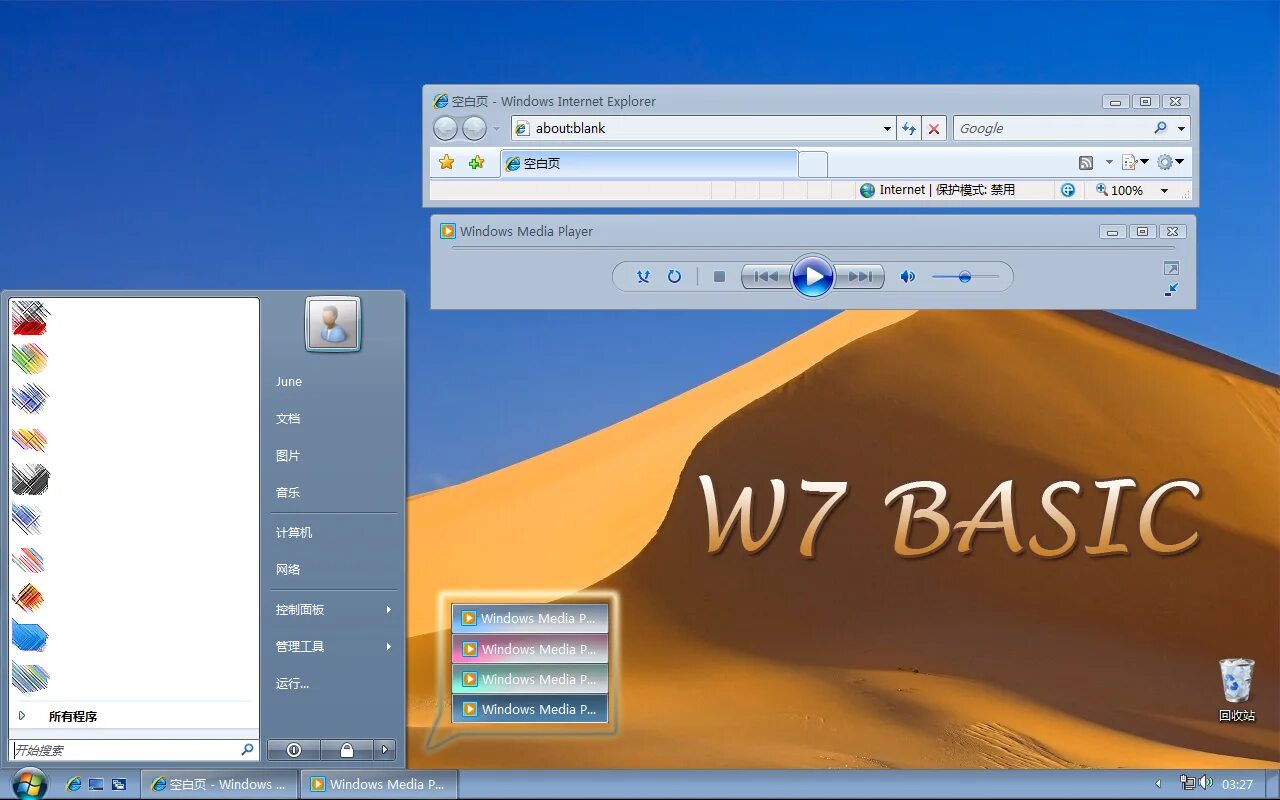Screen dimensions: 1280x800
Task: Click the 100% zoom level button
Action: point(1120,190)
